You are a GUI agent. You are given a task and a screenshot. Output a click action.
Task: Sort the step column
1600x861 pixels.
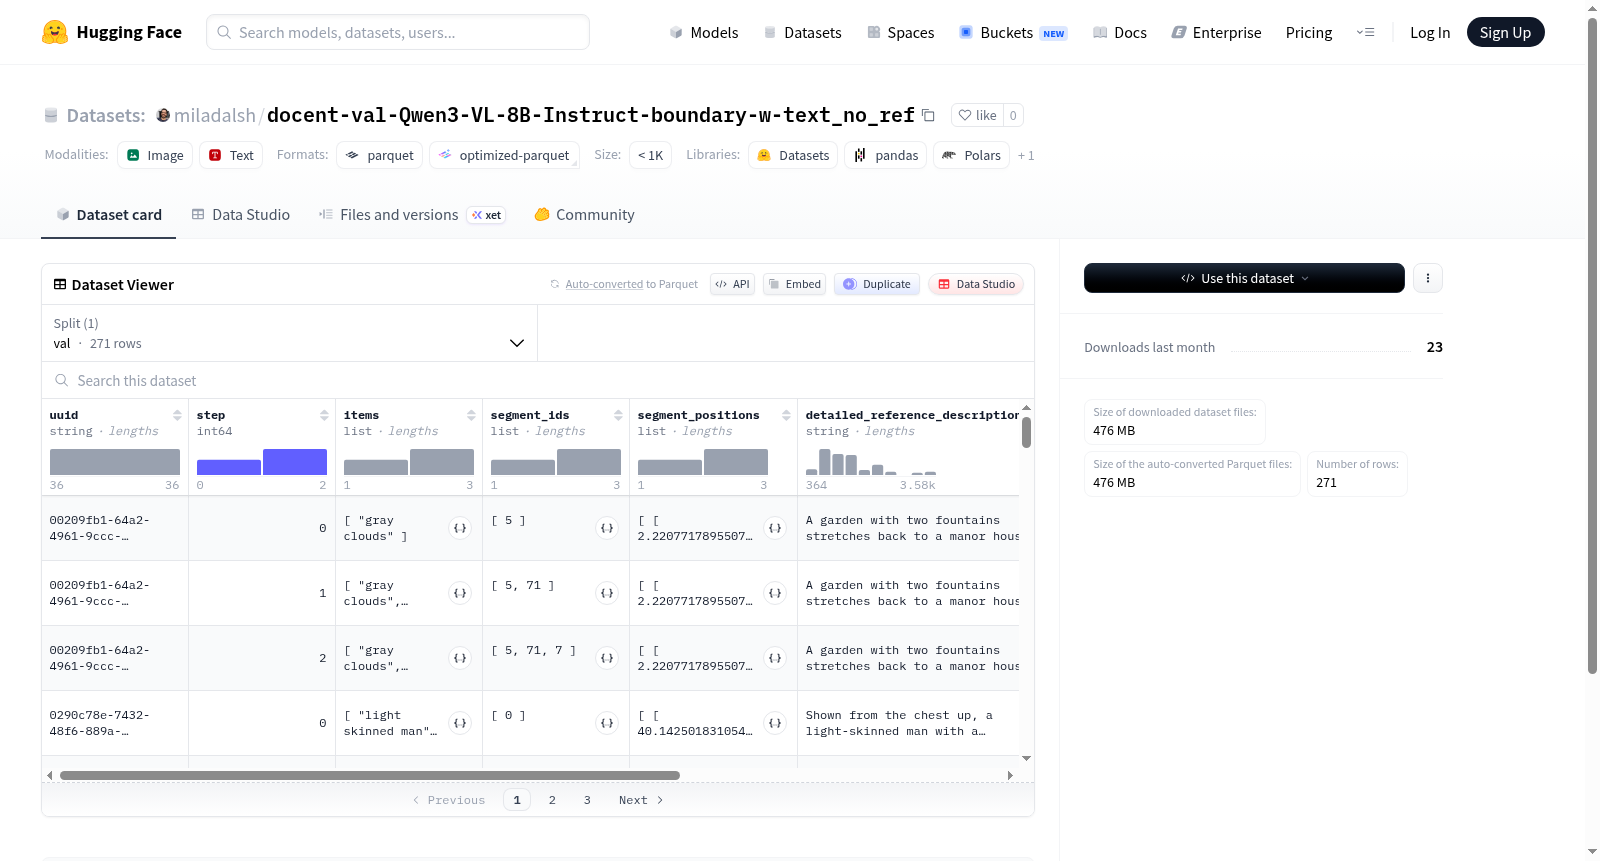coord(324,415)
